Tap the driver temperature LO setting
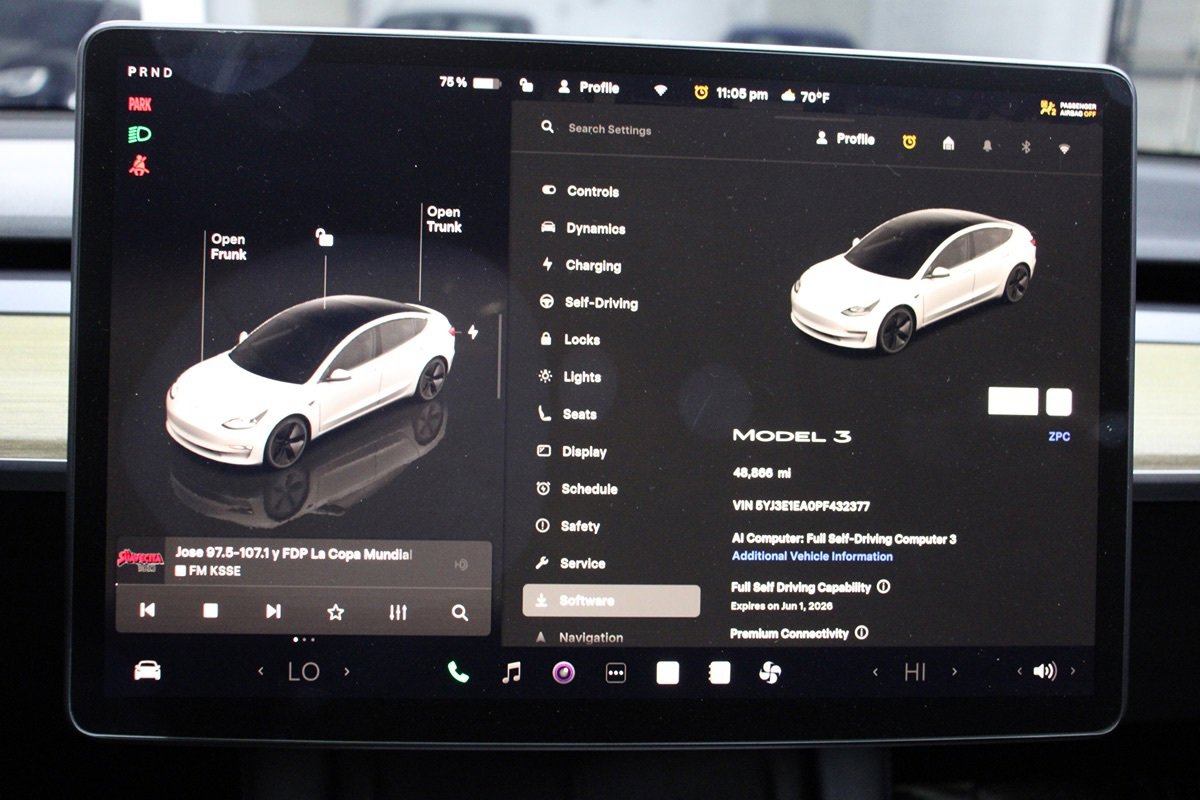Screen dimensions: 1200x800 [x=304, y=672]
